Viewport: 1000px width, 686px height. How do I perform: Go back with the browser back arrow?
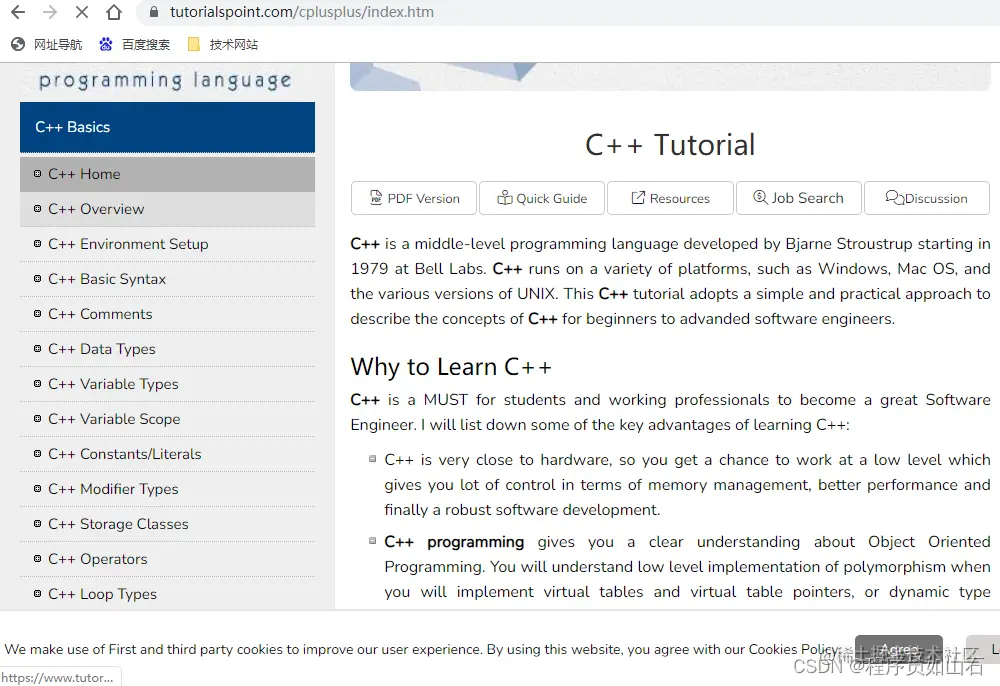[x=18, y=12]
